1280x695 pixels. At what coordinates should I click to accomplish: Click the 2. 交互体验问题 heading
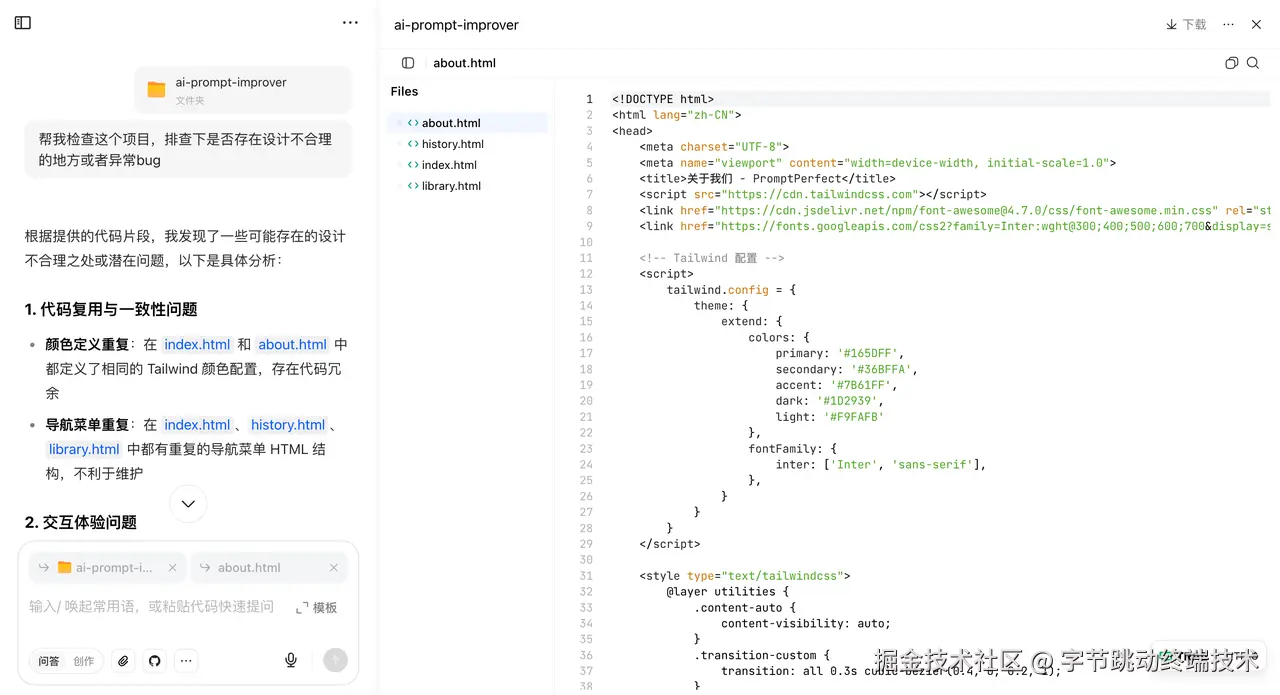tap(81, 522)
